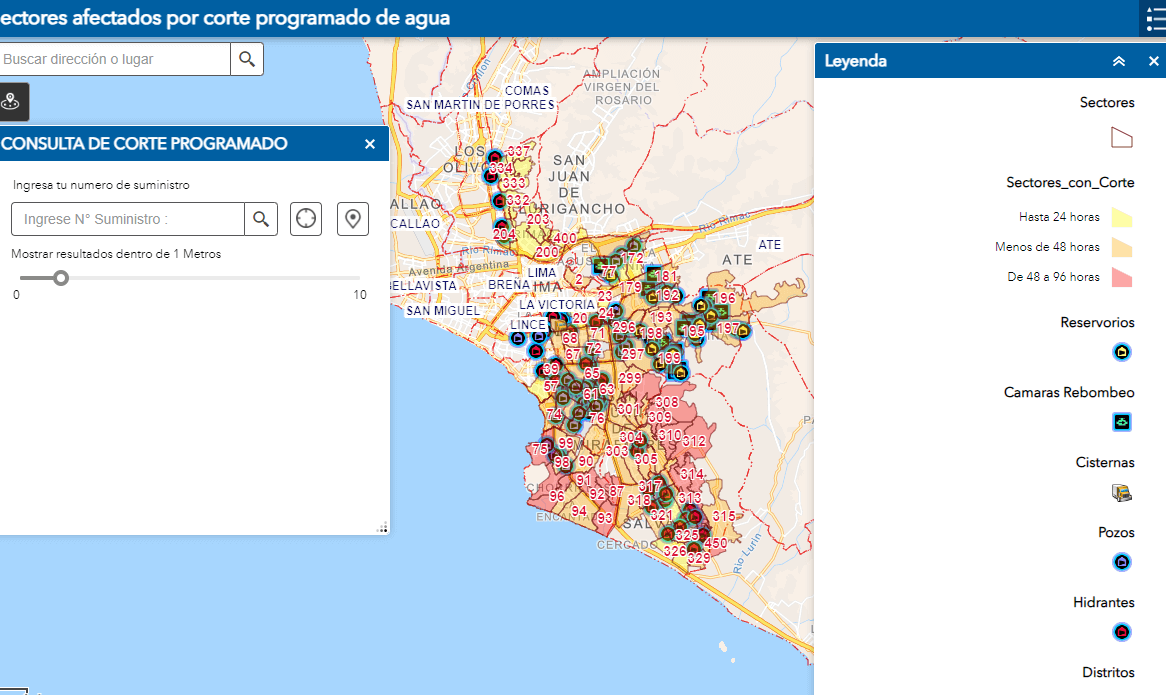Focus the 'Buscar dirección o lugar' field
The height and width of the screenshot is (695, 1166).
pos(114,59)
